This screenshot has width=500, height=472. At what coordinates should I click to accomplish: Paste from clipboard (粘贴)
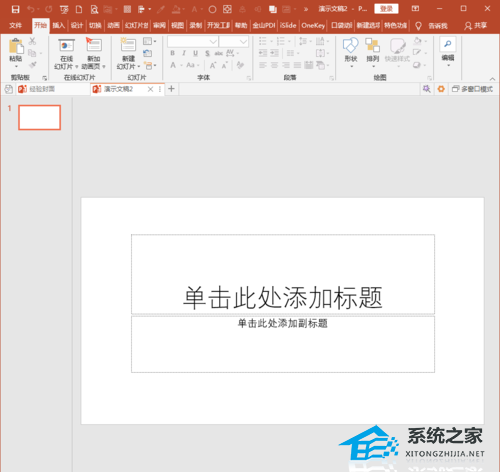(x=16, y=52)
